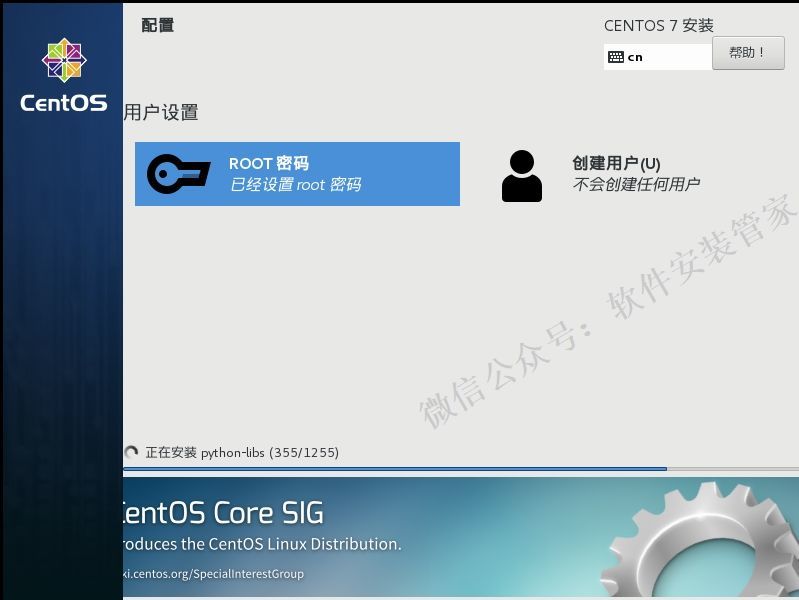Click the 配置 title text
The height and width of the screenshot is (600, 799).
coord(157,25)
